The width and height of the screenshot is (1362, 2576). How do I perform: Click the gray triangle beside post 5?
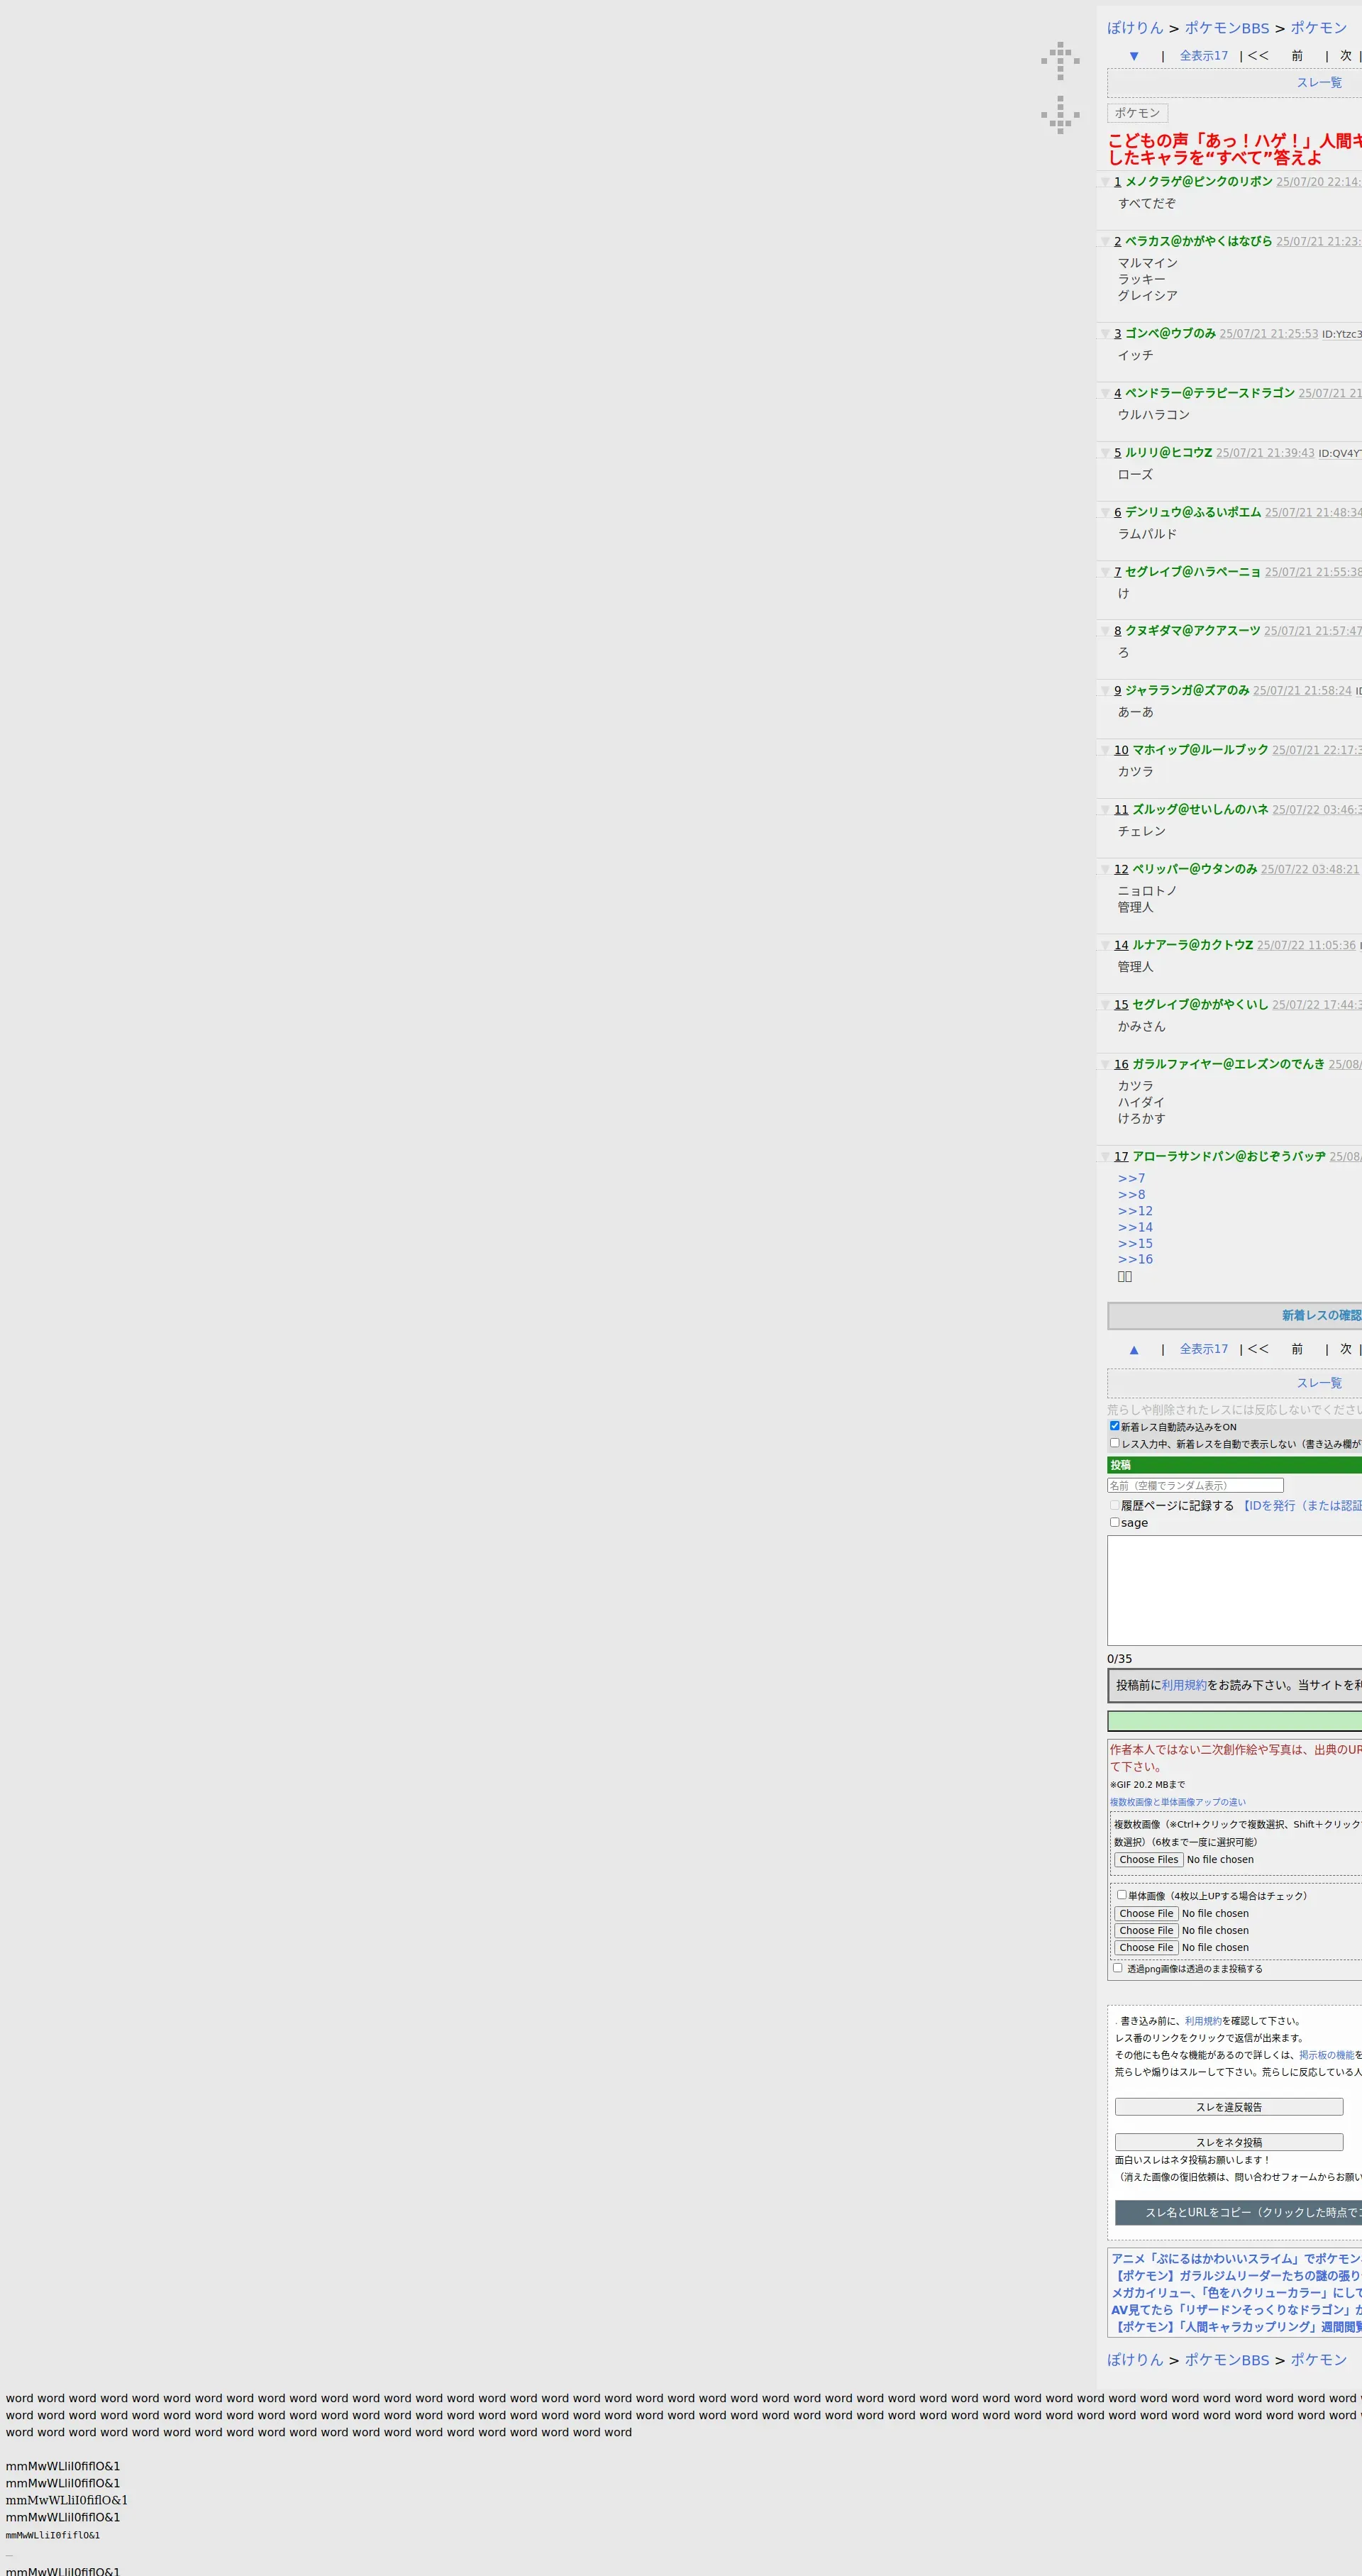coord(1105,453)
